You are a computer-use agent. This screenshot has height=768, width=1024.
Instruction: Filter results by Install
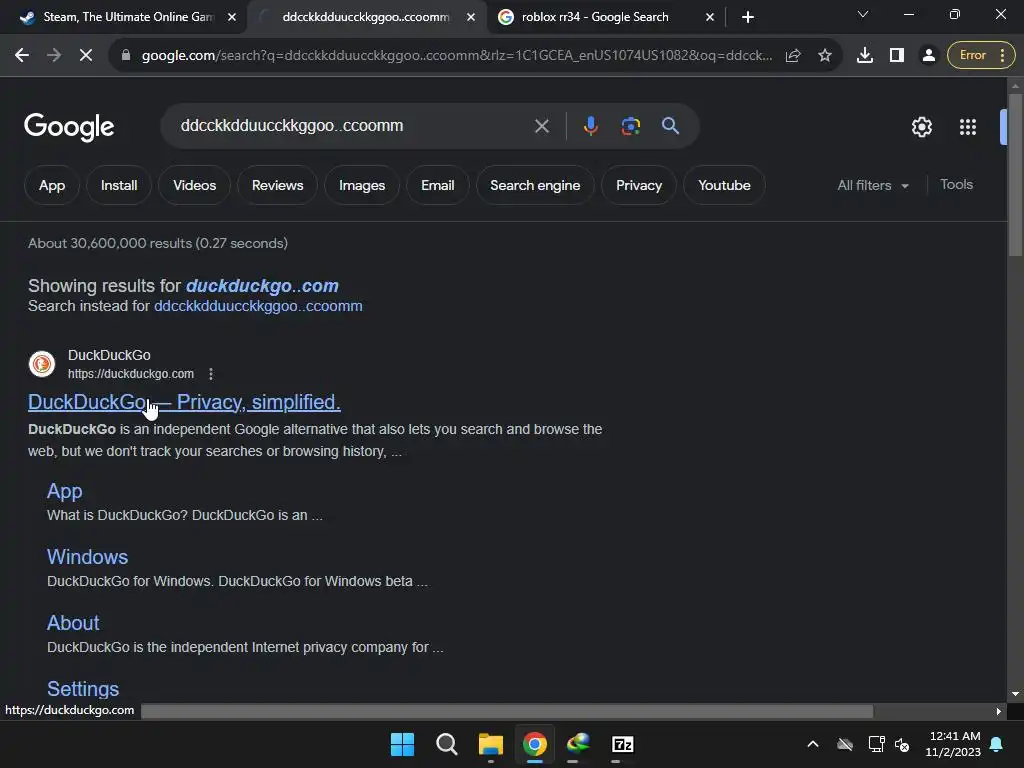point(119,185)
